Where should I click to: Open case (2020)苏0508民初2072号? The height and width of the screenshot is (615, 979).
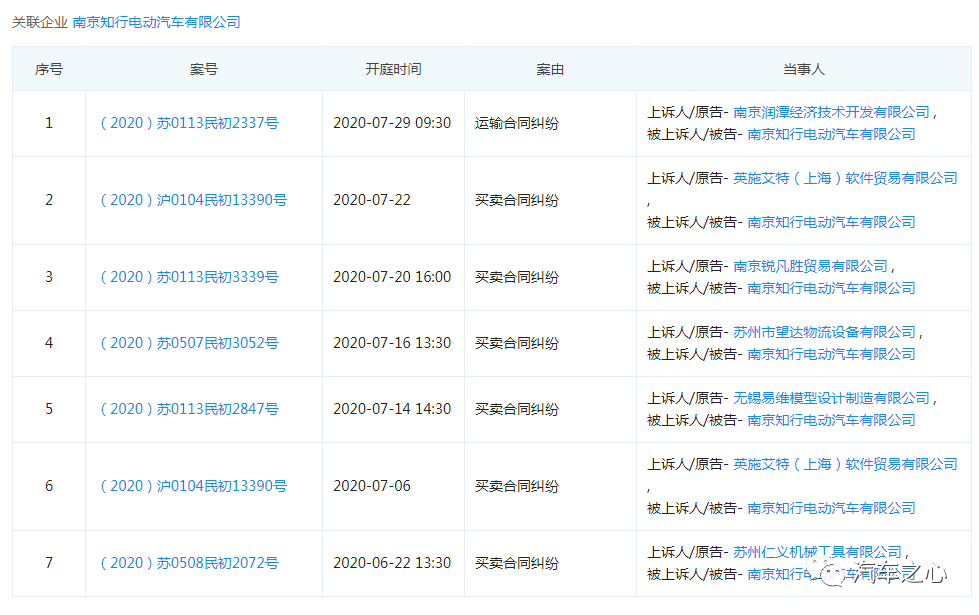coord(189,563)
